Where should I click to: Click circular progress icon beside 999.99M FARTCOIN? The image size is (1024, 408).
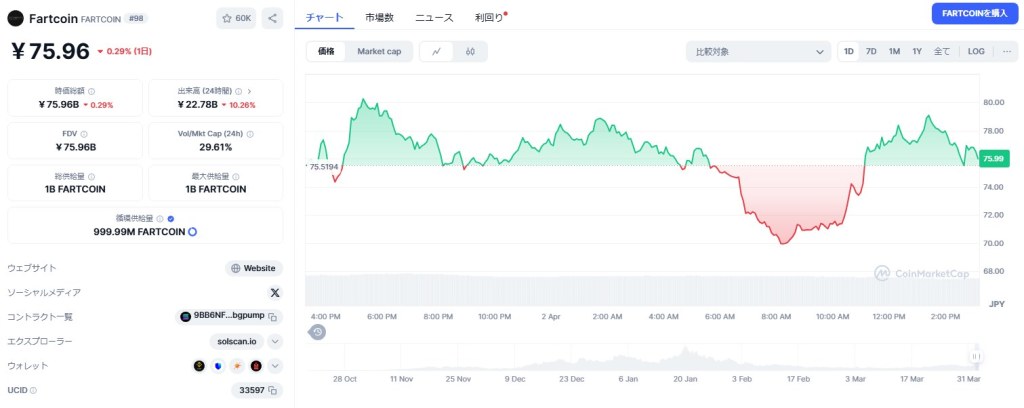point(193,232)
